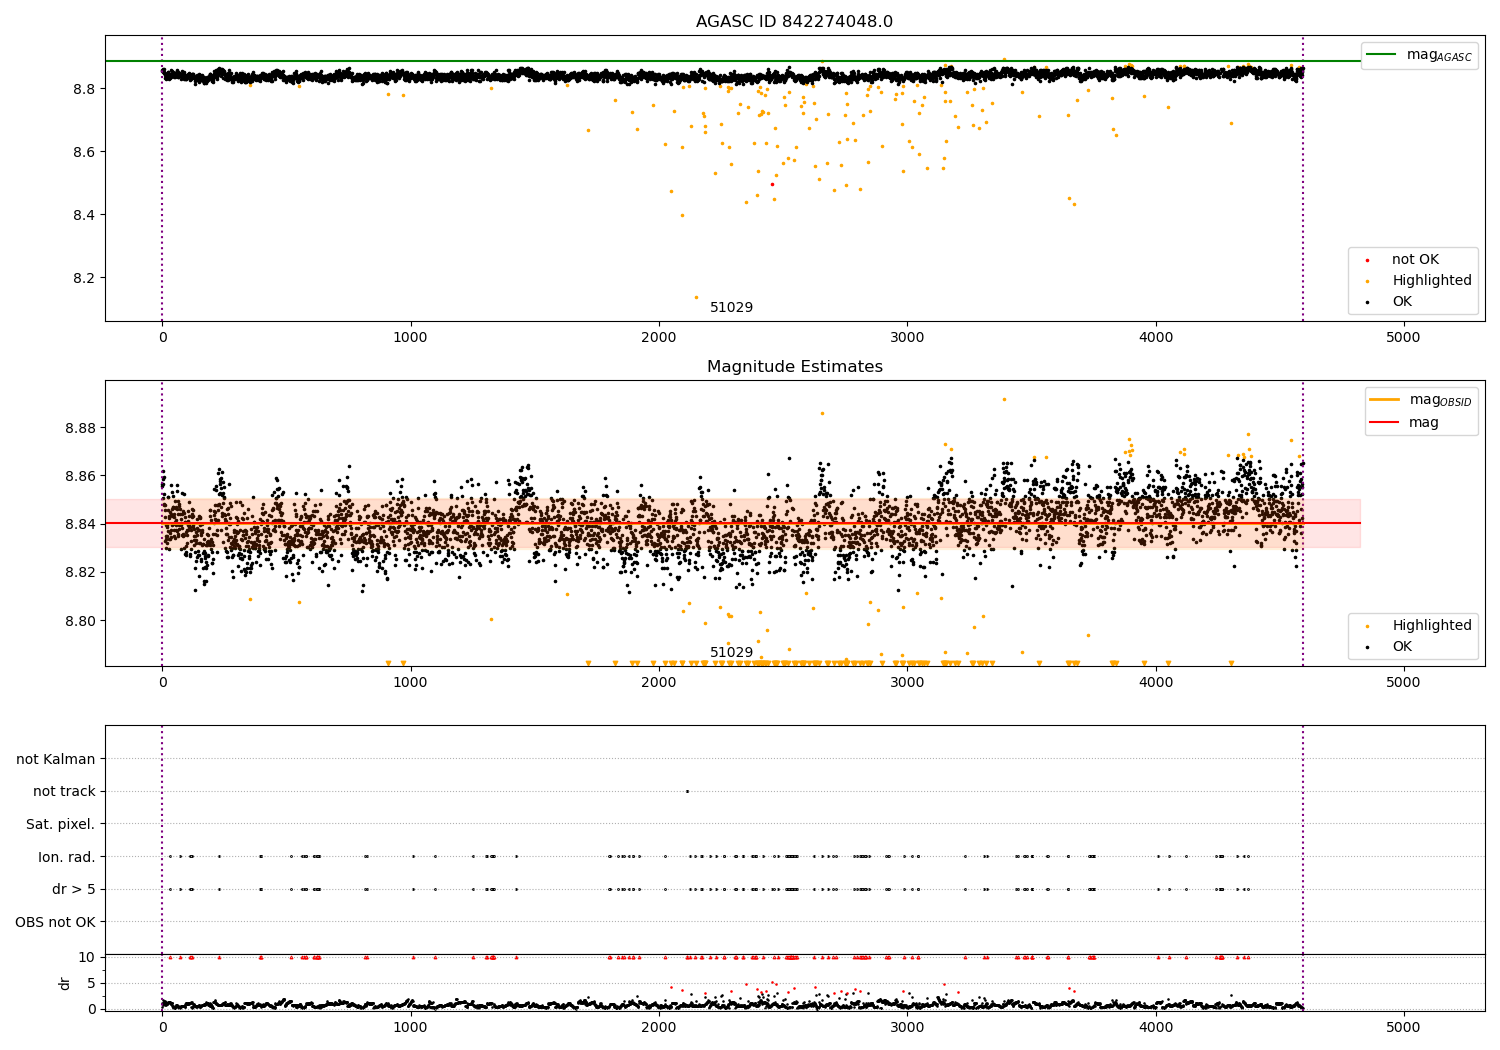The image size is (1500, 1050).
Task: Click the 'Sat. pixel.' row label
Action: point(61,825)
